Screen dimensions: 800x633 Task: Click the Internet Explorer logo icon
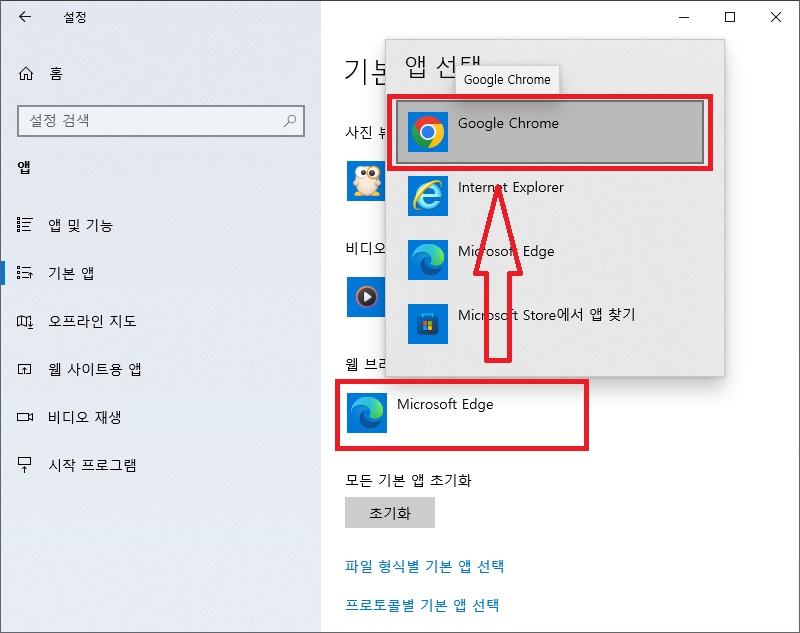point(428,196)
